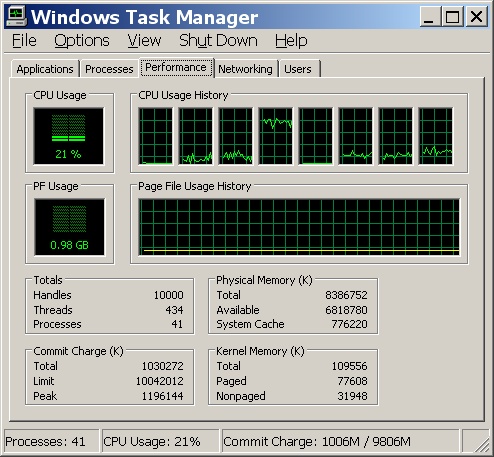Image resolution: width=494 pixels, height=457 pixels.
Task: Click status bar Commit Charge: 1006M / 9806M
Action: pyautogui.click(x=340, y=442)
